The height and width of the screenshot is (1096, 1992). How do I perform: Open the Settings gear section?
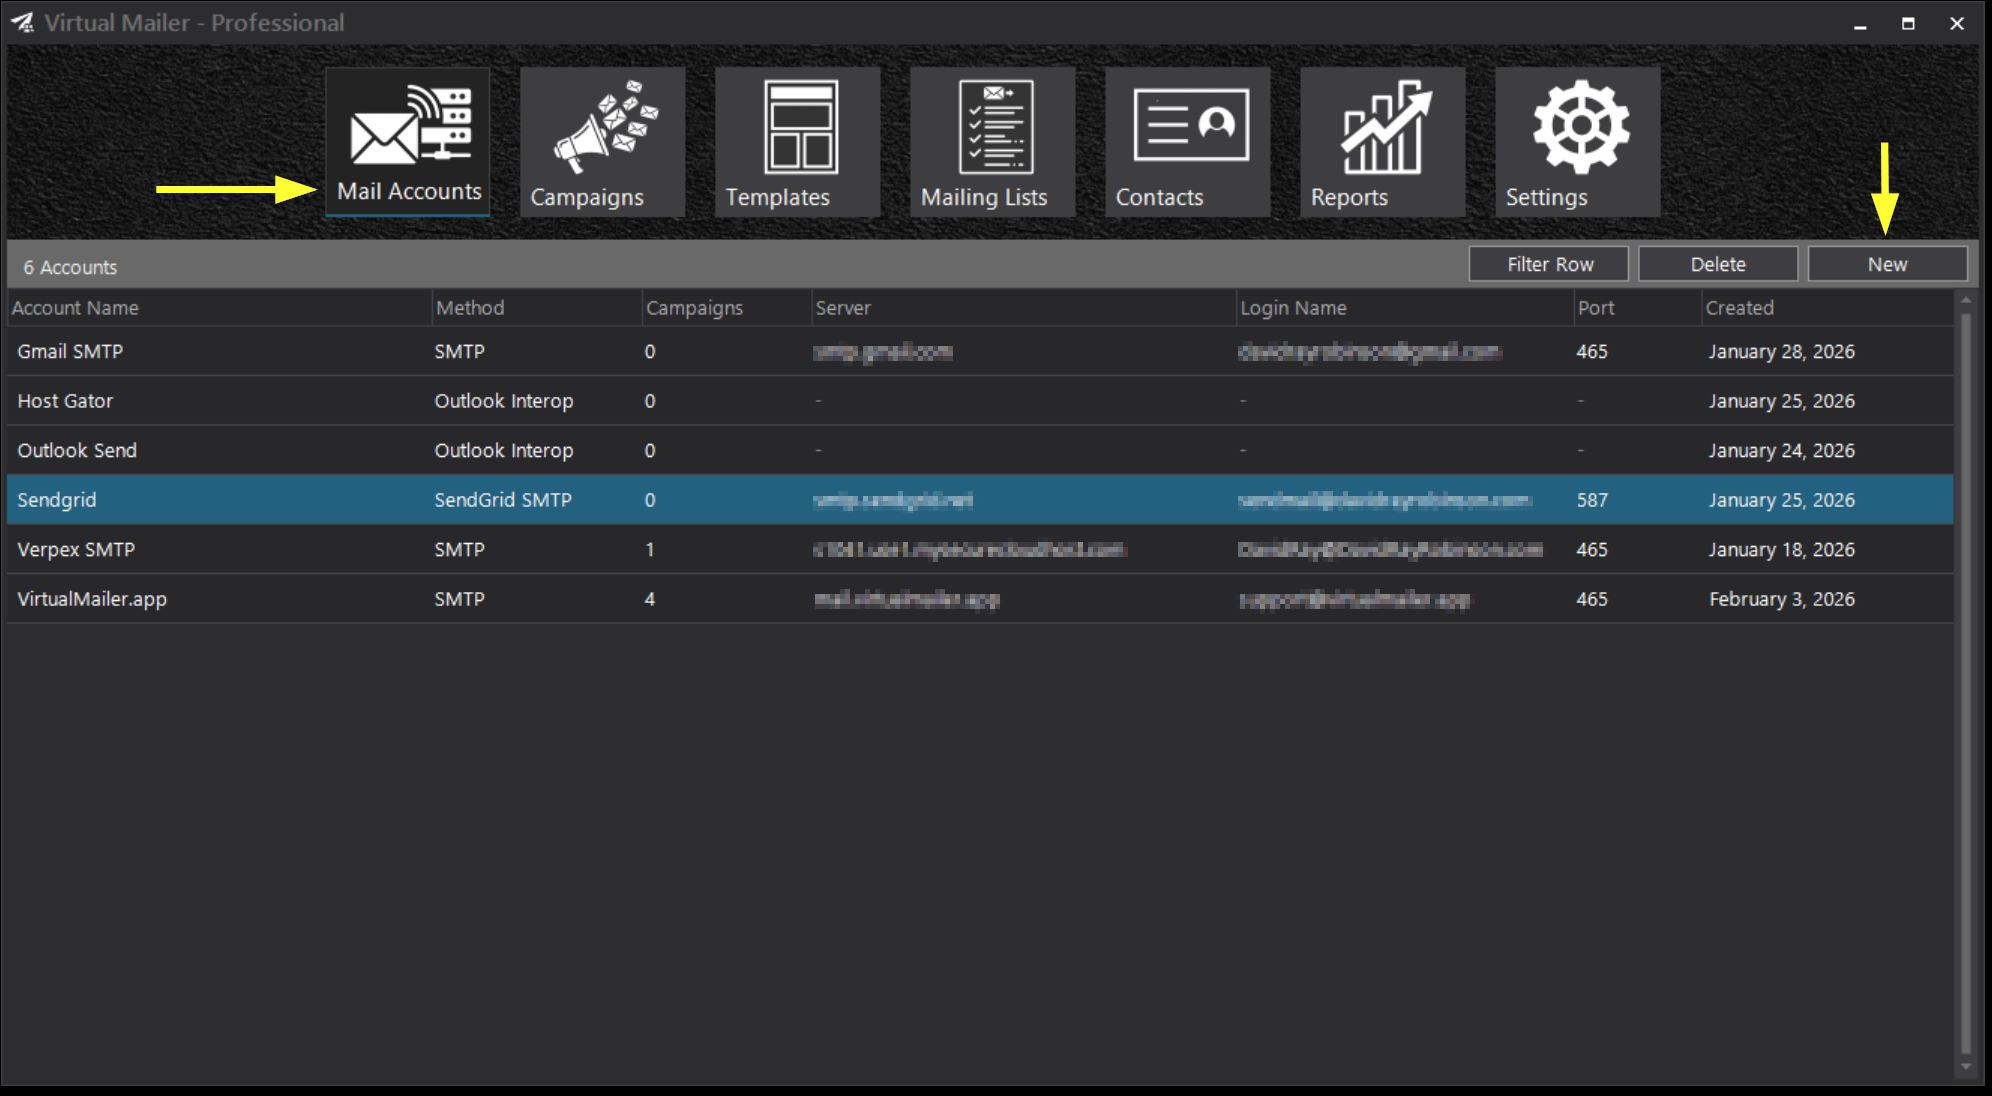click(x=1577, y=142)
